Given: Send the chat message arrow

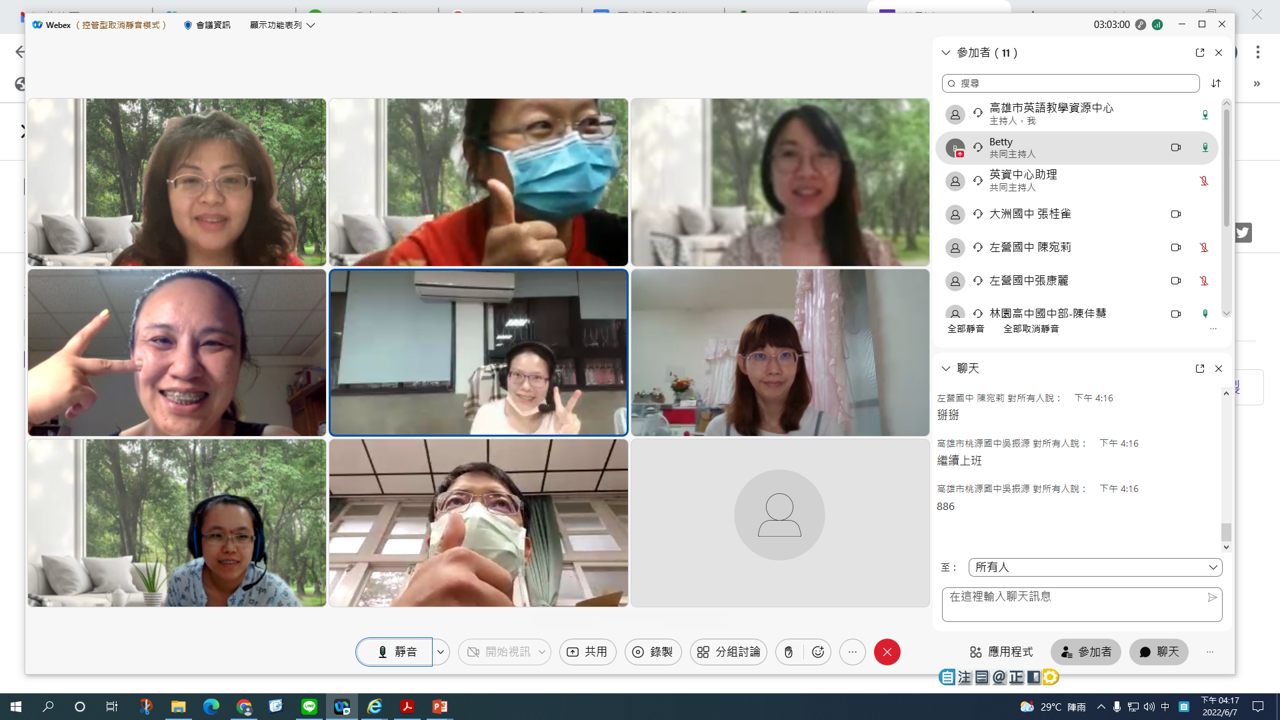Looking at the screenshot, I should pos(1212,598).
